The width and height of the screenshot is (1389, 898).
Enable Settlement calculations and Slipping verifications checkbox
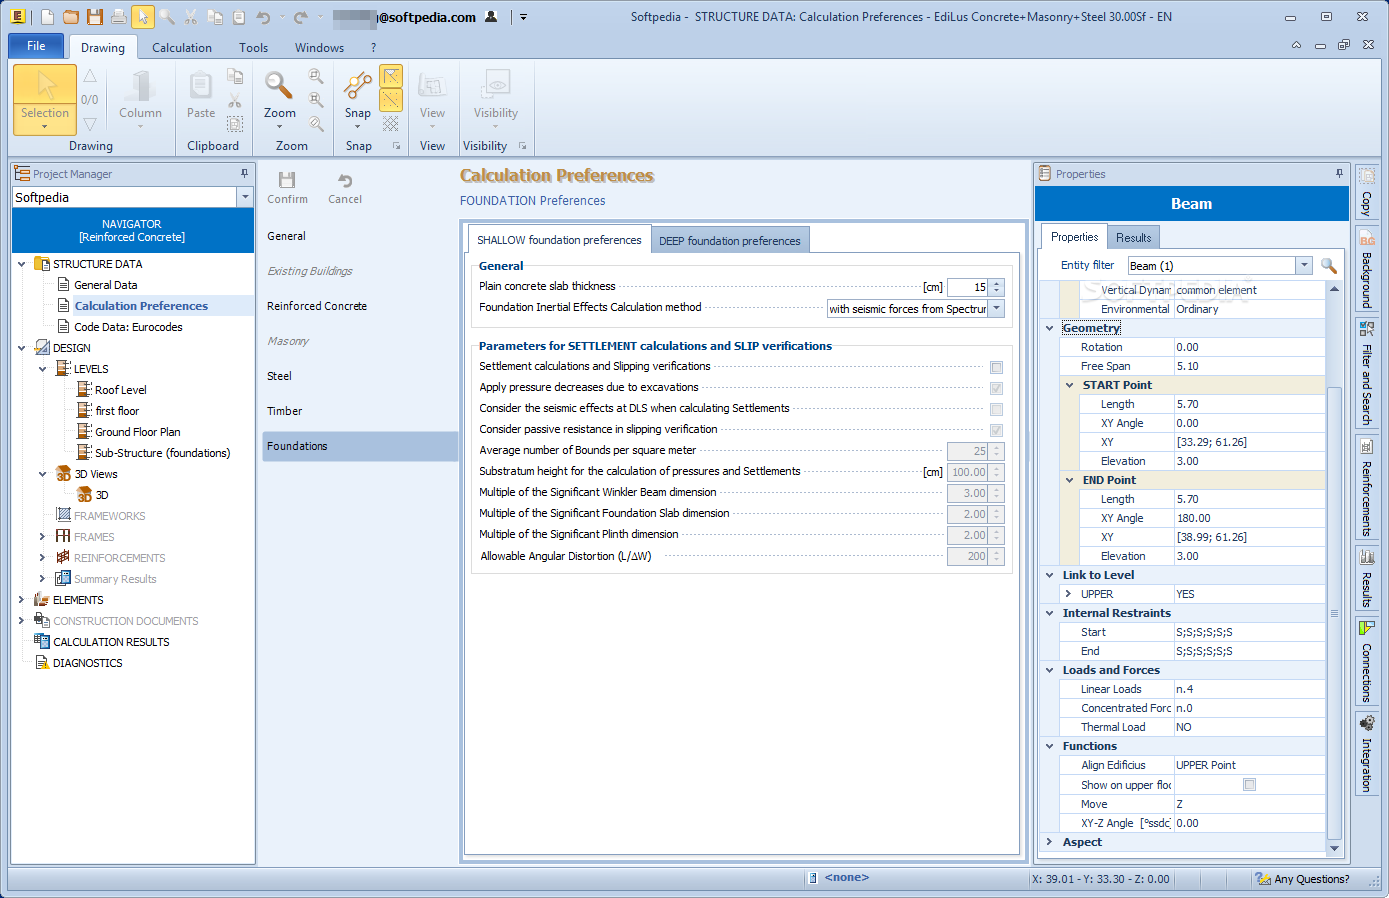click(996, 367)
